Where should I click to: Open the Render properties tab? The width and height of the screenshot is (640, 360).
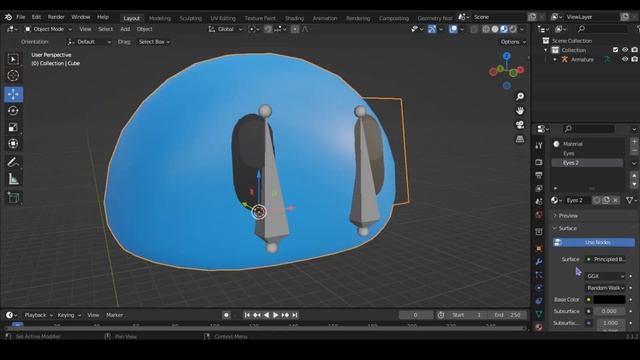539,162
